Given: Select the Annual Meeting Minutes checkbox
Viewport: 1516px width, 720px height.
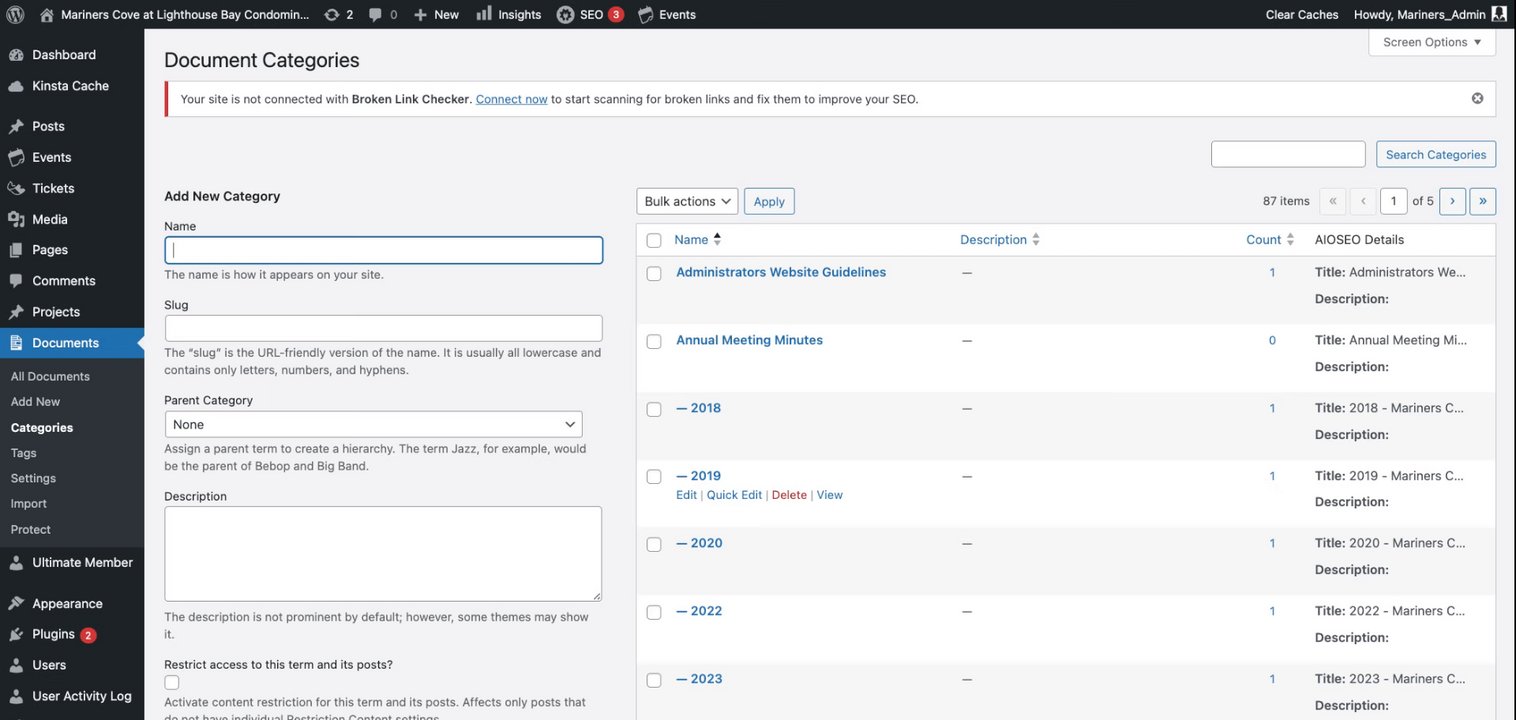Looking at the screenshot, I should [x=654, y=342].
